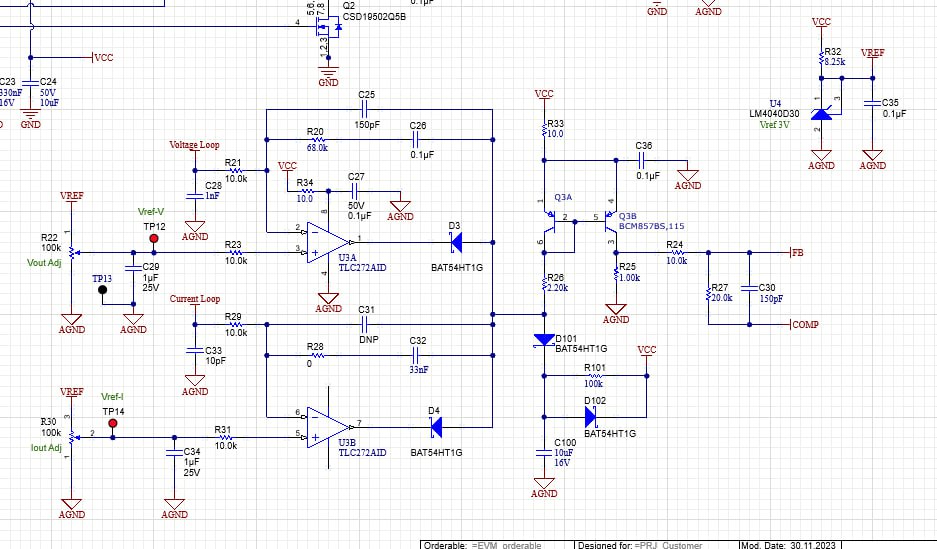Click the black TP13 test point
This screenshot has width=937, height=549.
pos(102,290)
